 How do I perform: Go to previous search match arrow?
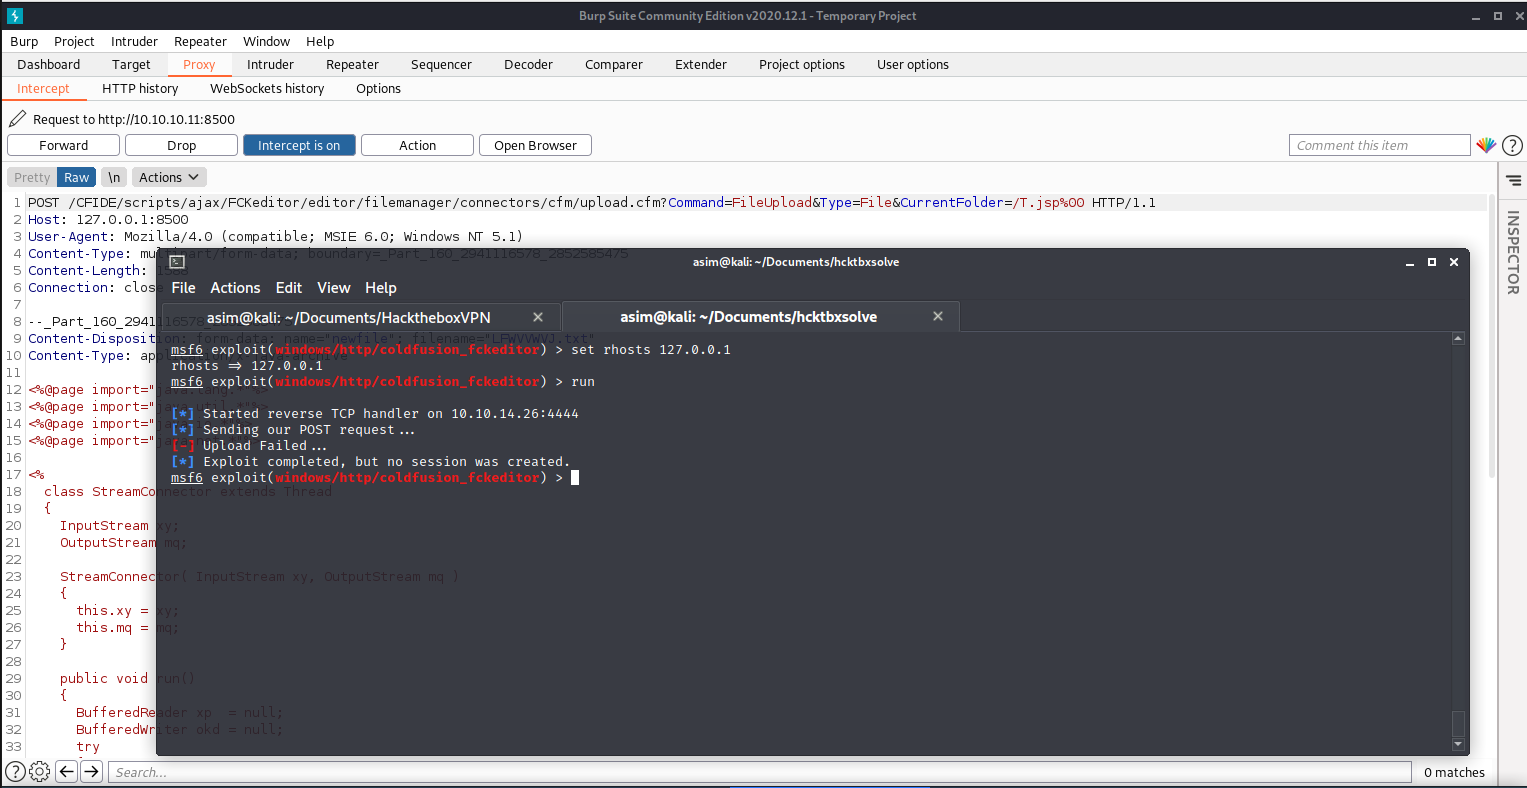pos(66,771)
